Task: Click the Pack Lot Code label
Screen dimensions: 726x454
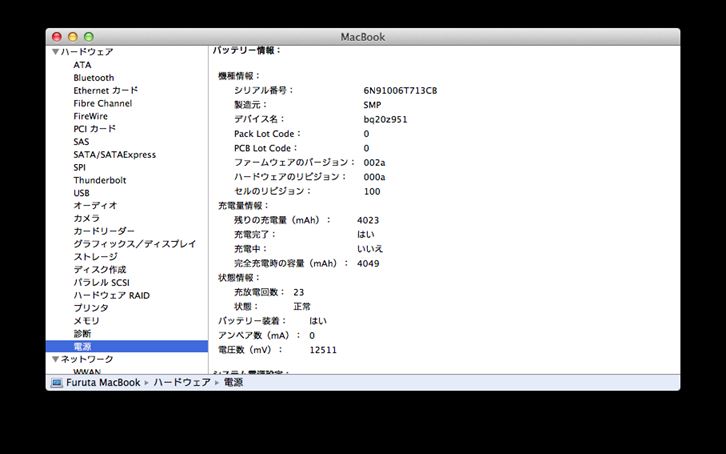Action: pyautogui.click(x=267, y=134)
